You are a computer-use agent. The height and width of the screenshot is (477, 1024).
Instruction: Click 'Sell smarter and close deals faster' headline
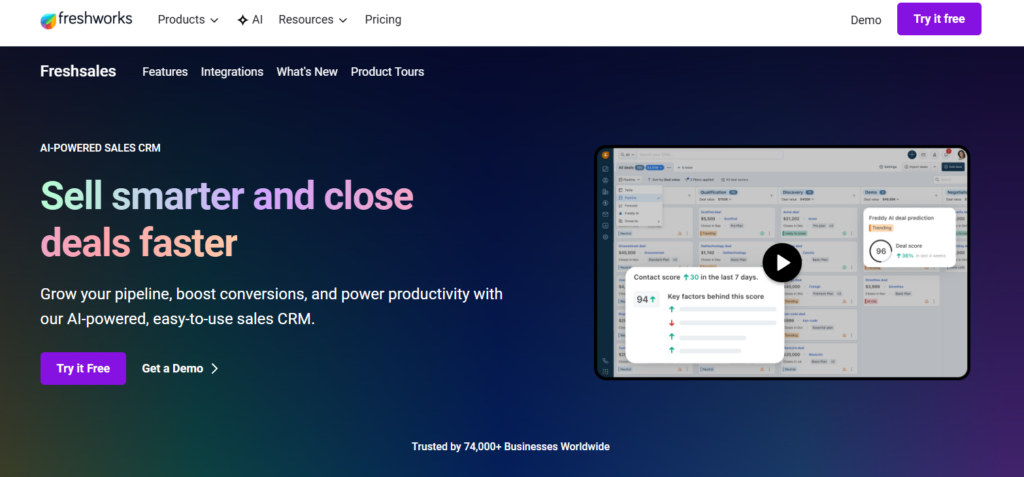coord(227,220)
